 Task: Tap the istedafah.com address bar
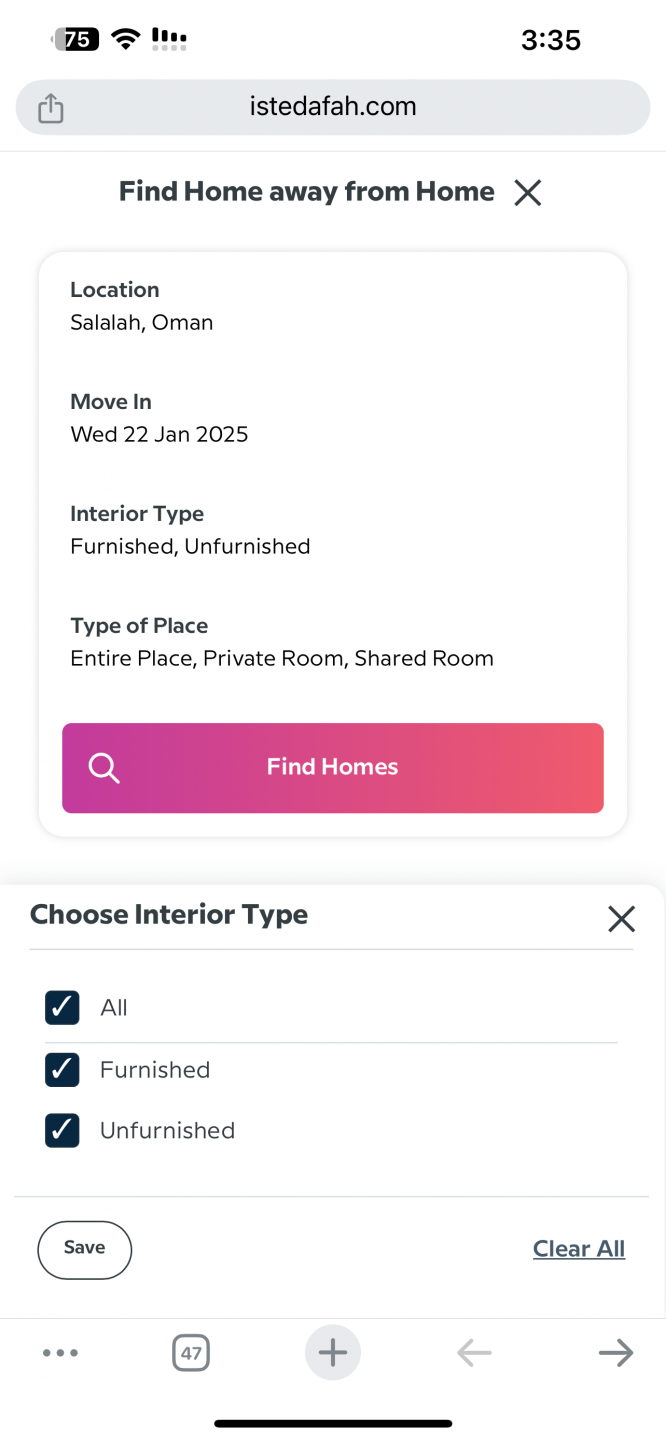333,107
